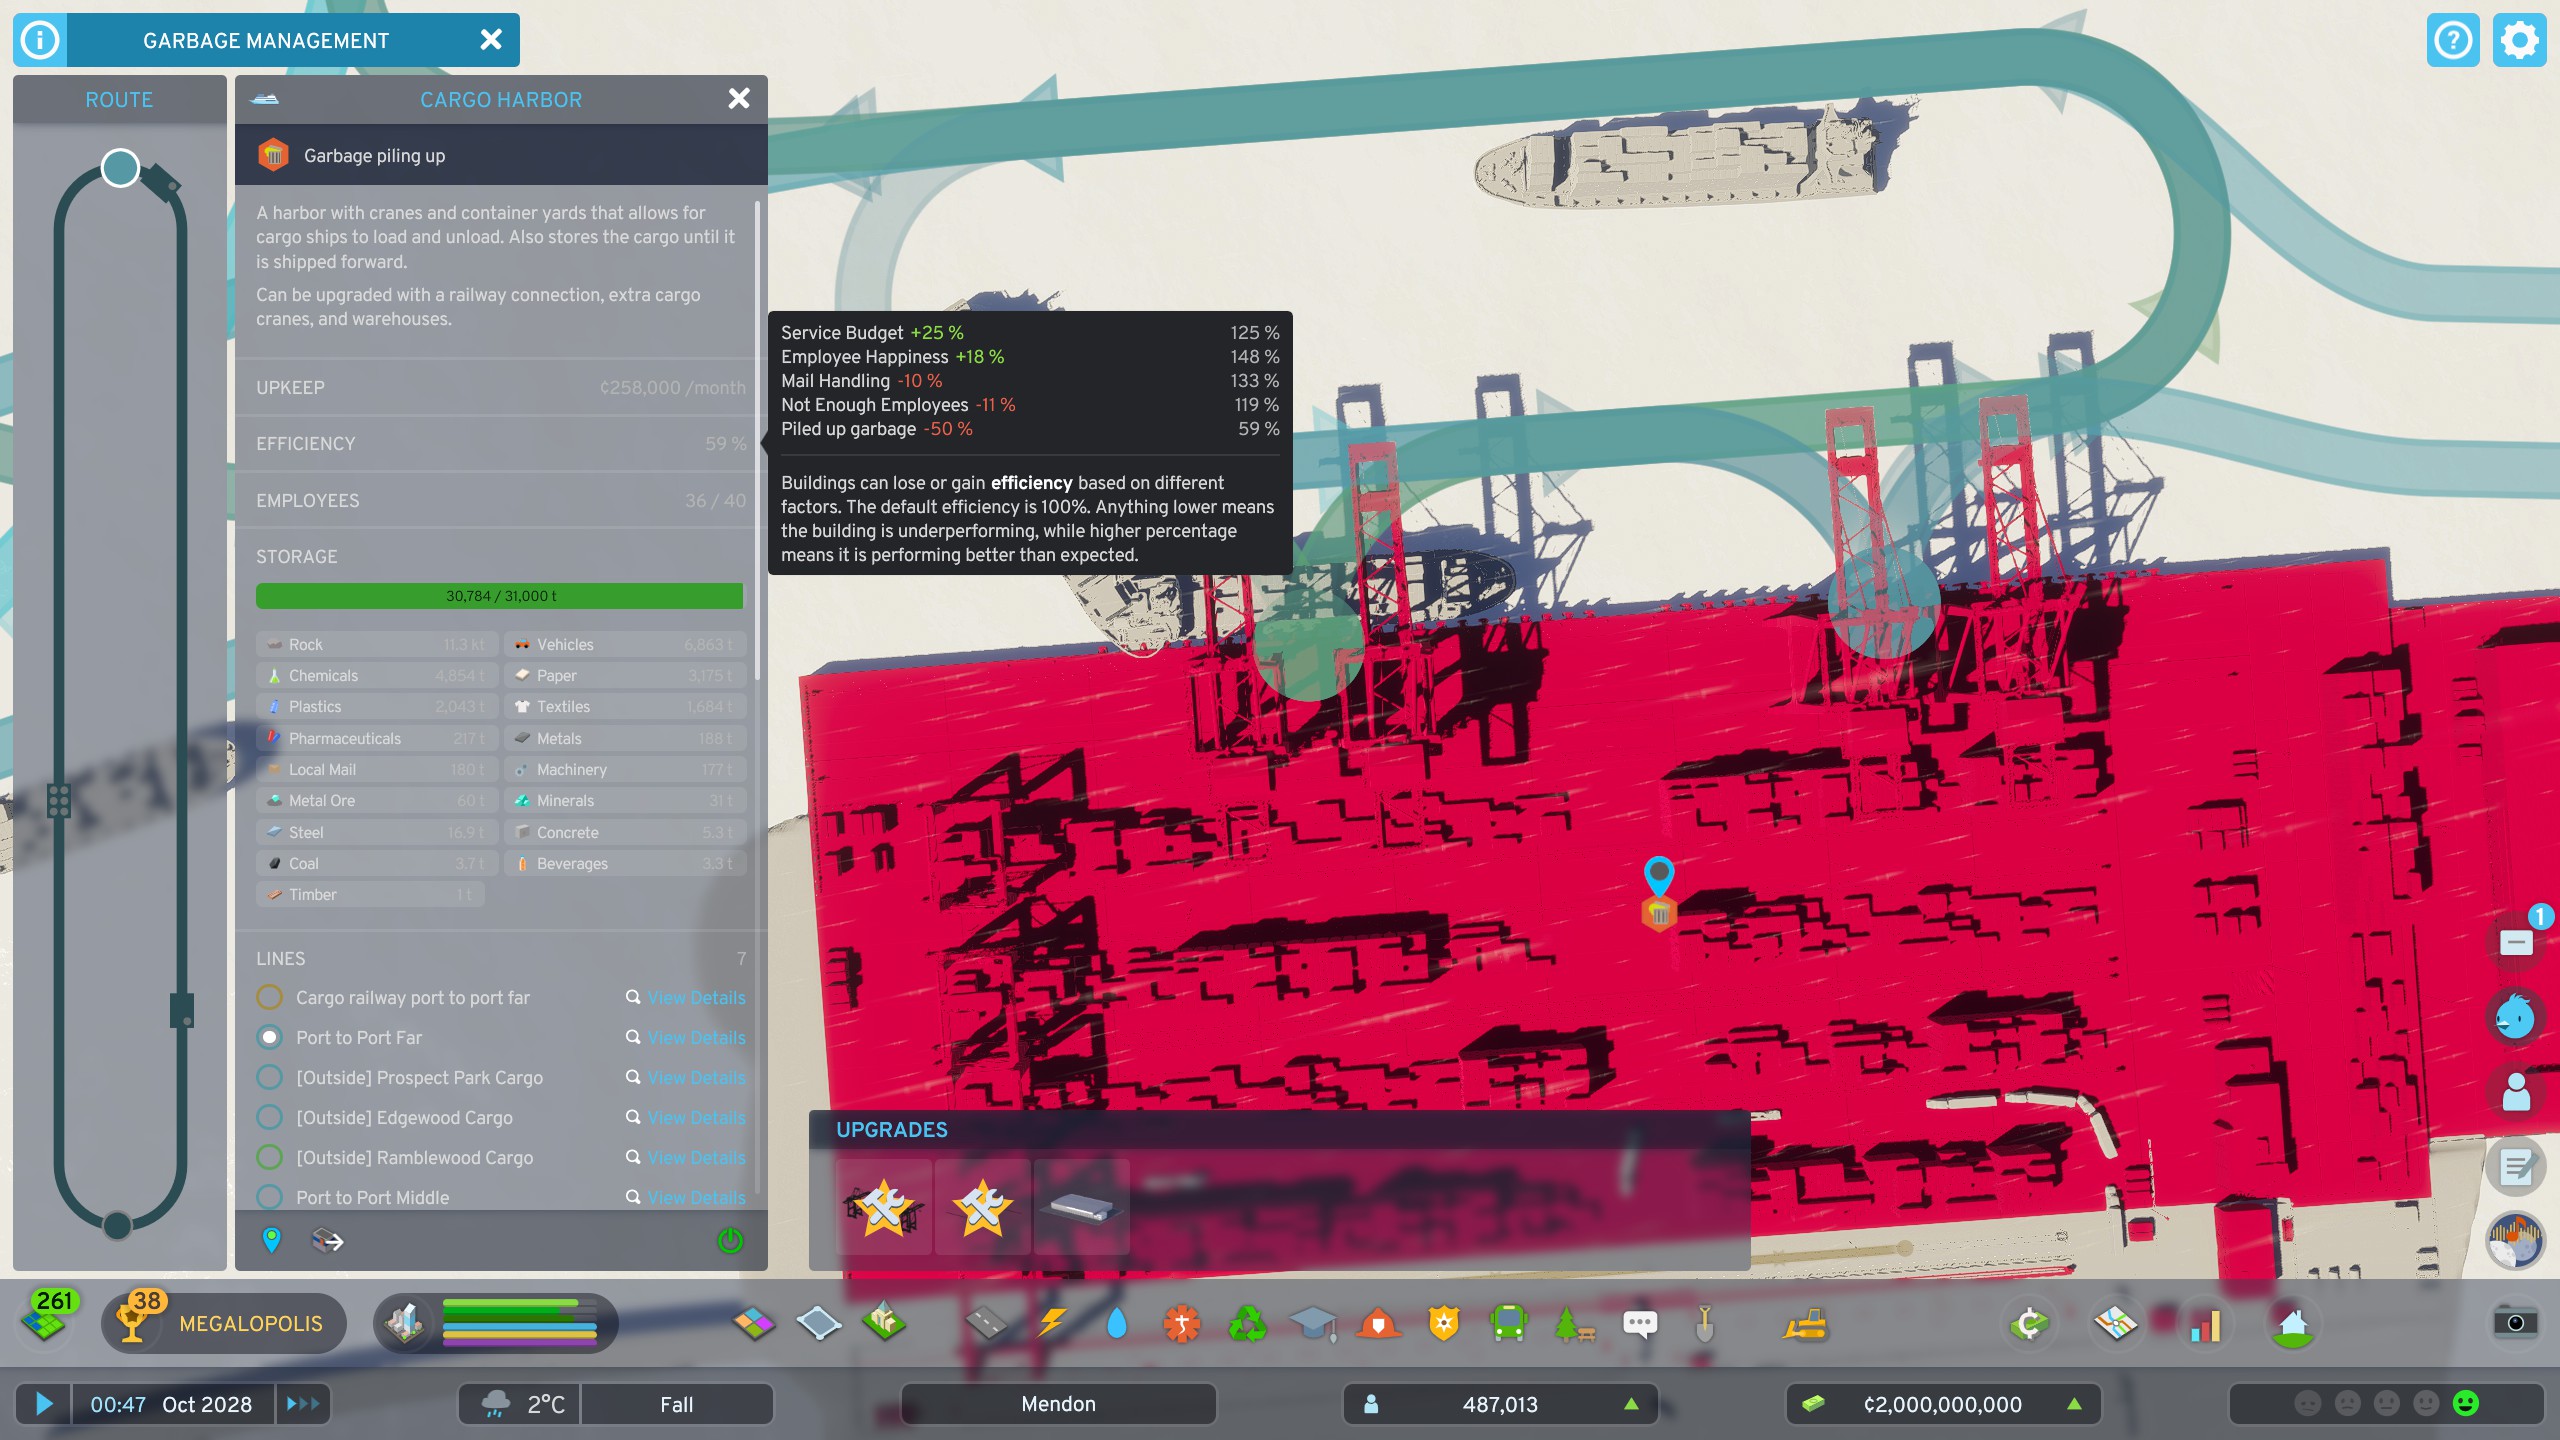This screenshot has width=2560, height=1440.
Task: Open Chirper on the right side
Action: [x=2516, y=1016]
